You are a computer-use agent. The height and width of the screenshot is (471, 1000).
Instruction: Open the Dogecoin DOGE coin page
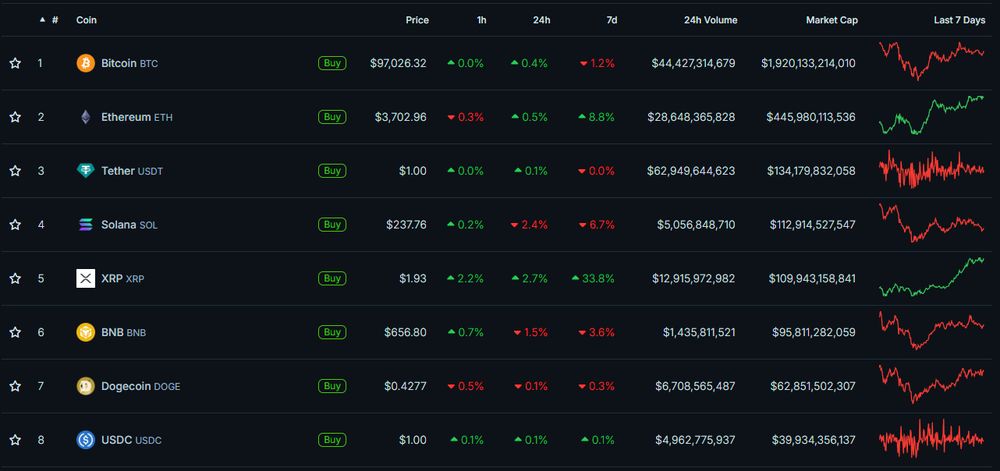click(x=140, y=386)
